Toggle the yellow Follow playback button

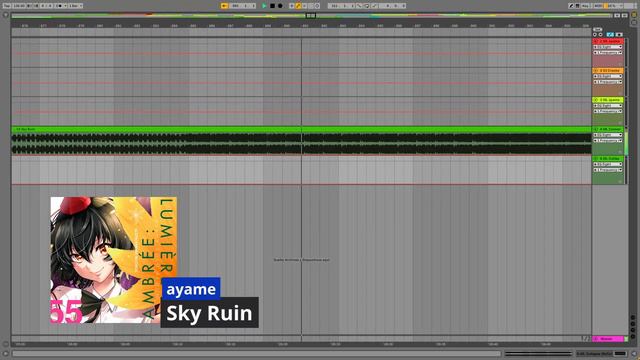click(x=224, y=6)
